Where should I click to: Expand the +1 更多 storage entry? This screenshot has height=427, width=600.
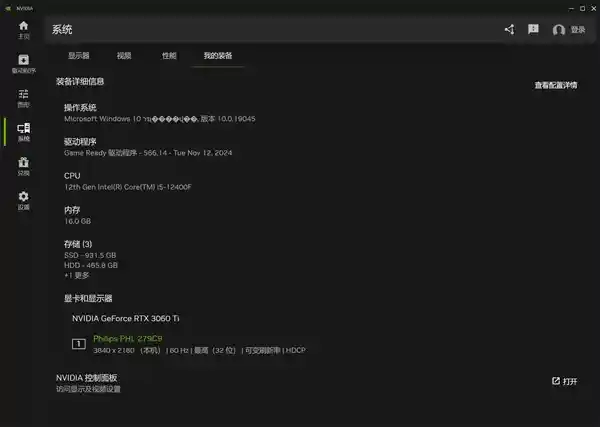(x=77, y=275)
